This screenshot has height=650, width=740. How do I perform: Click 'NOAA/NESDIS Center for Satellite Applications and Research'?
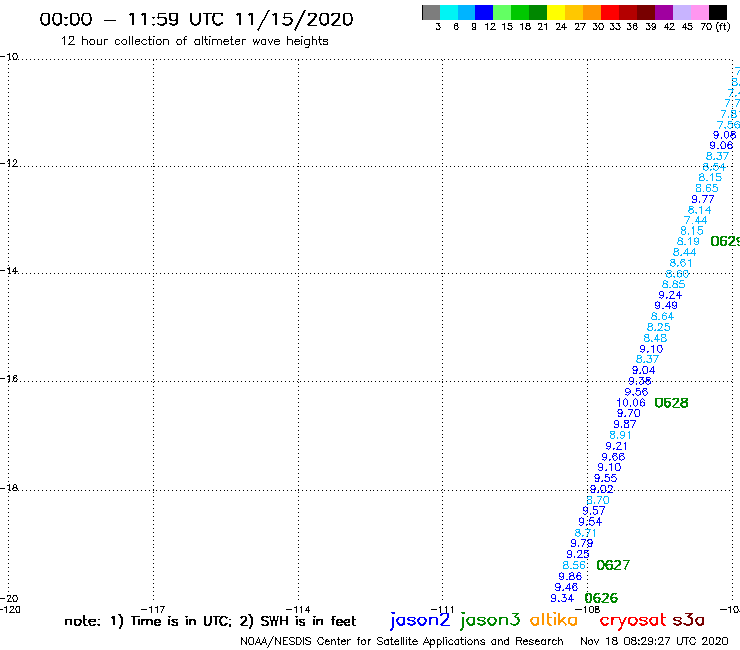[402, 642]
